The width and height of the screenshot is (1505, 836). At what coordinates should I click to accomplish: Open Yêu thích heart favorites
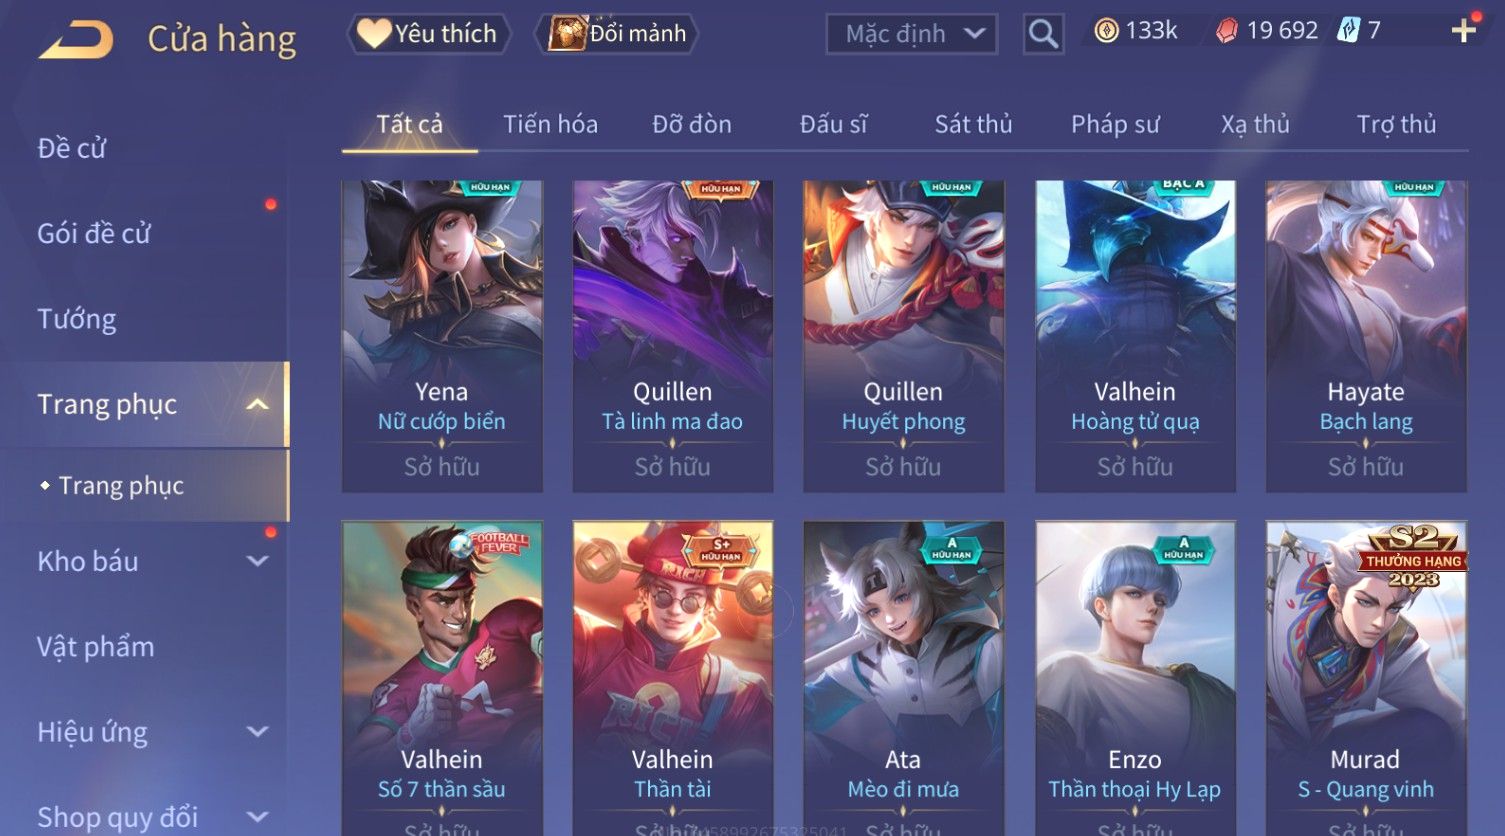coord(428,34)
